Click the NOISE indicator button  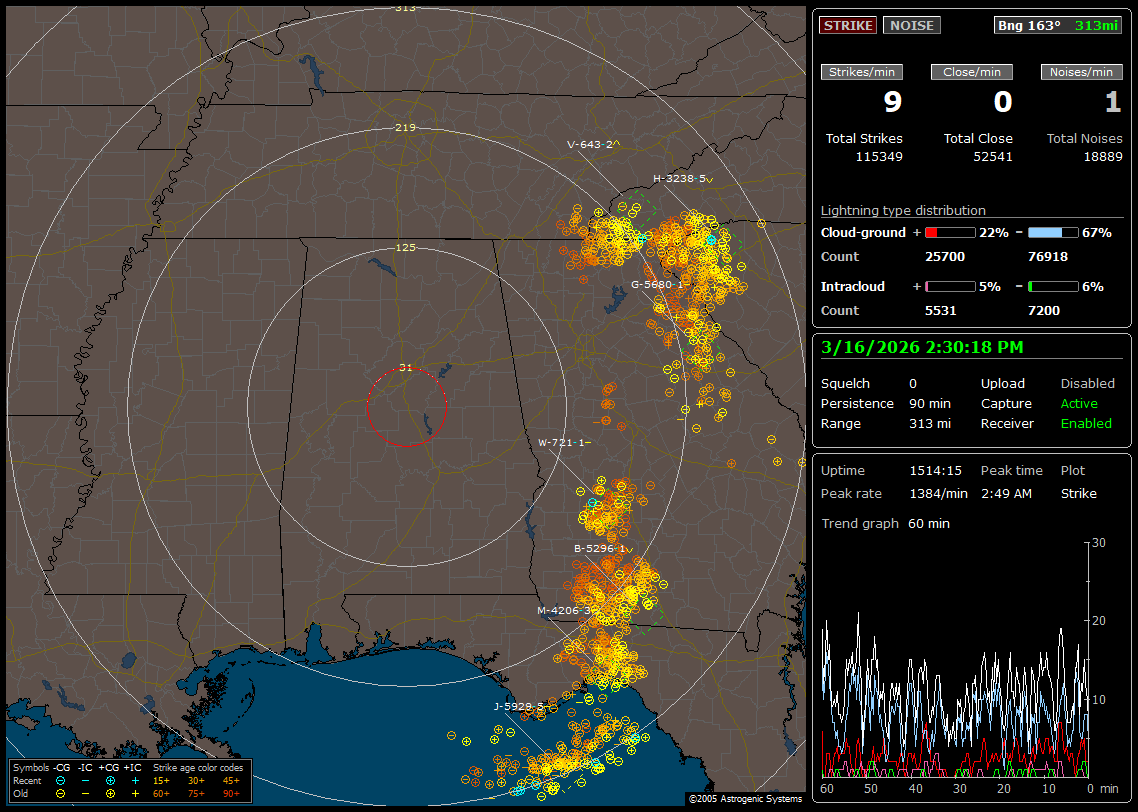[911, 26]
